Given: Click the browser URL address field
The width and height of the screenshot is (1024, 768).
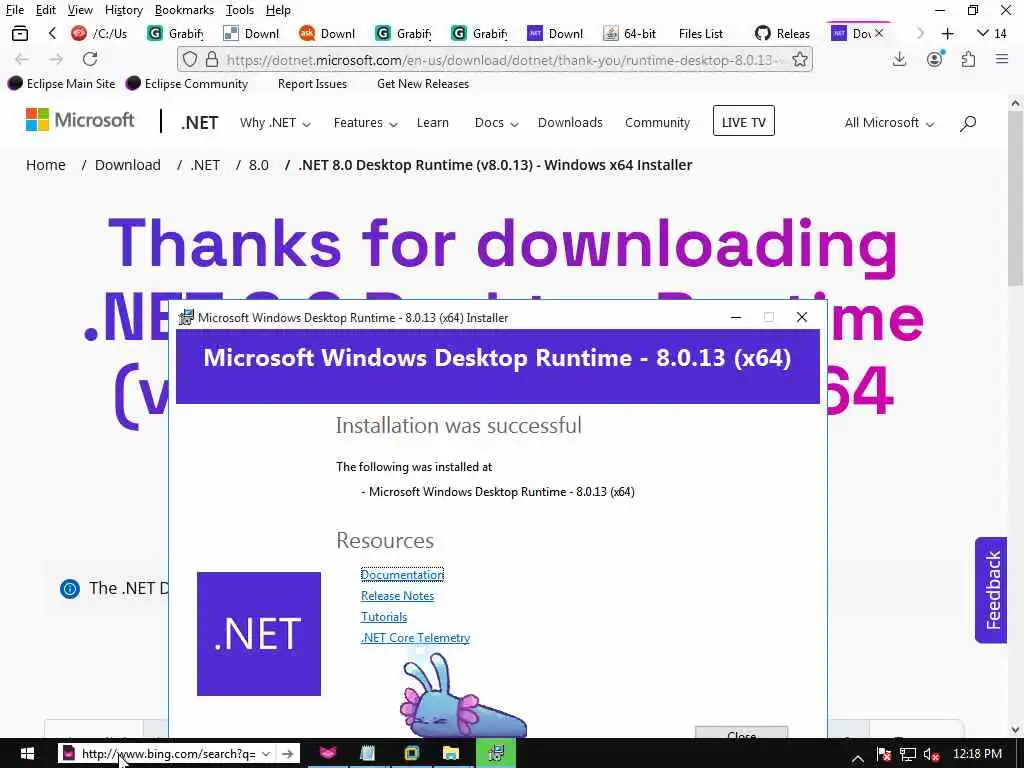Looking at the screenshot, I should 494,59.
